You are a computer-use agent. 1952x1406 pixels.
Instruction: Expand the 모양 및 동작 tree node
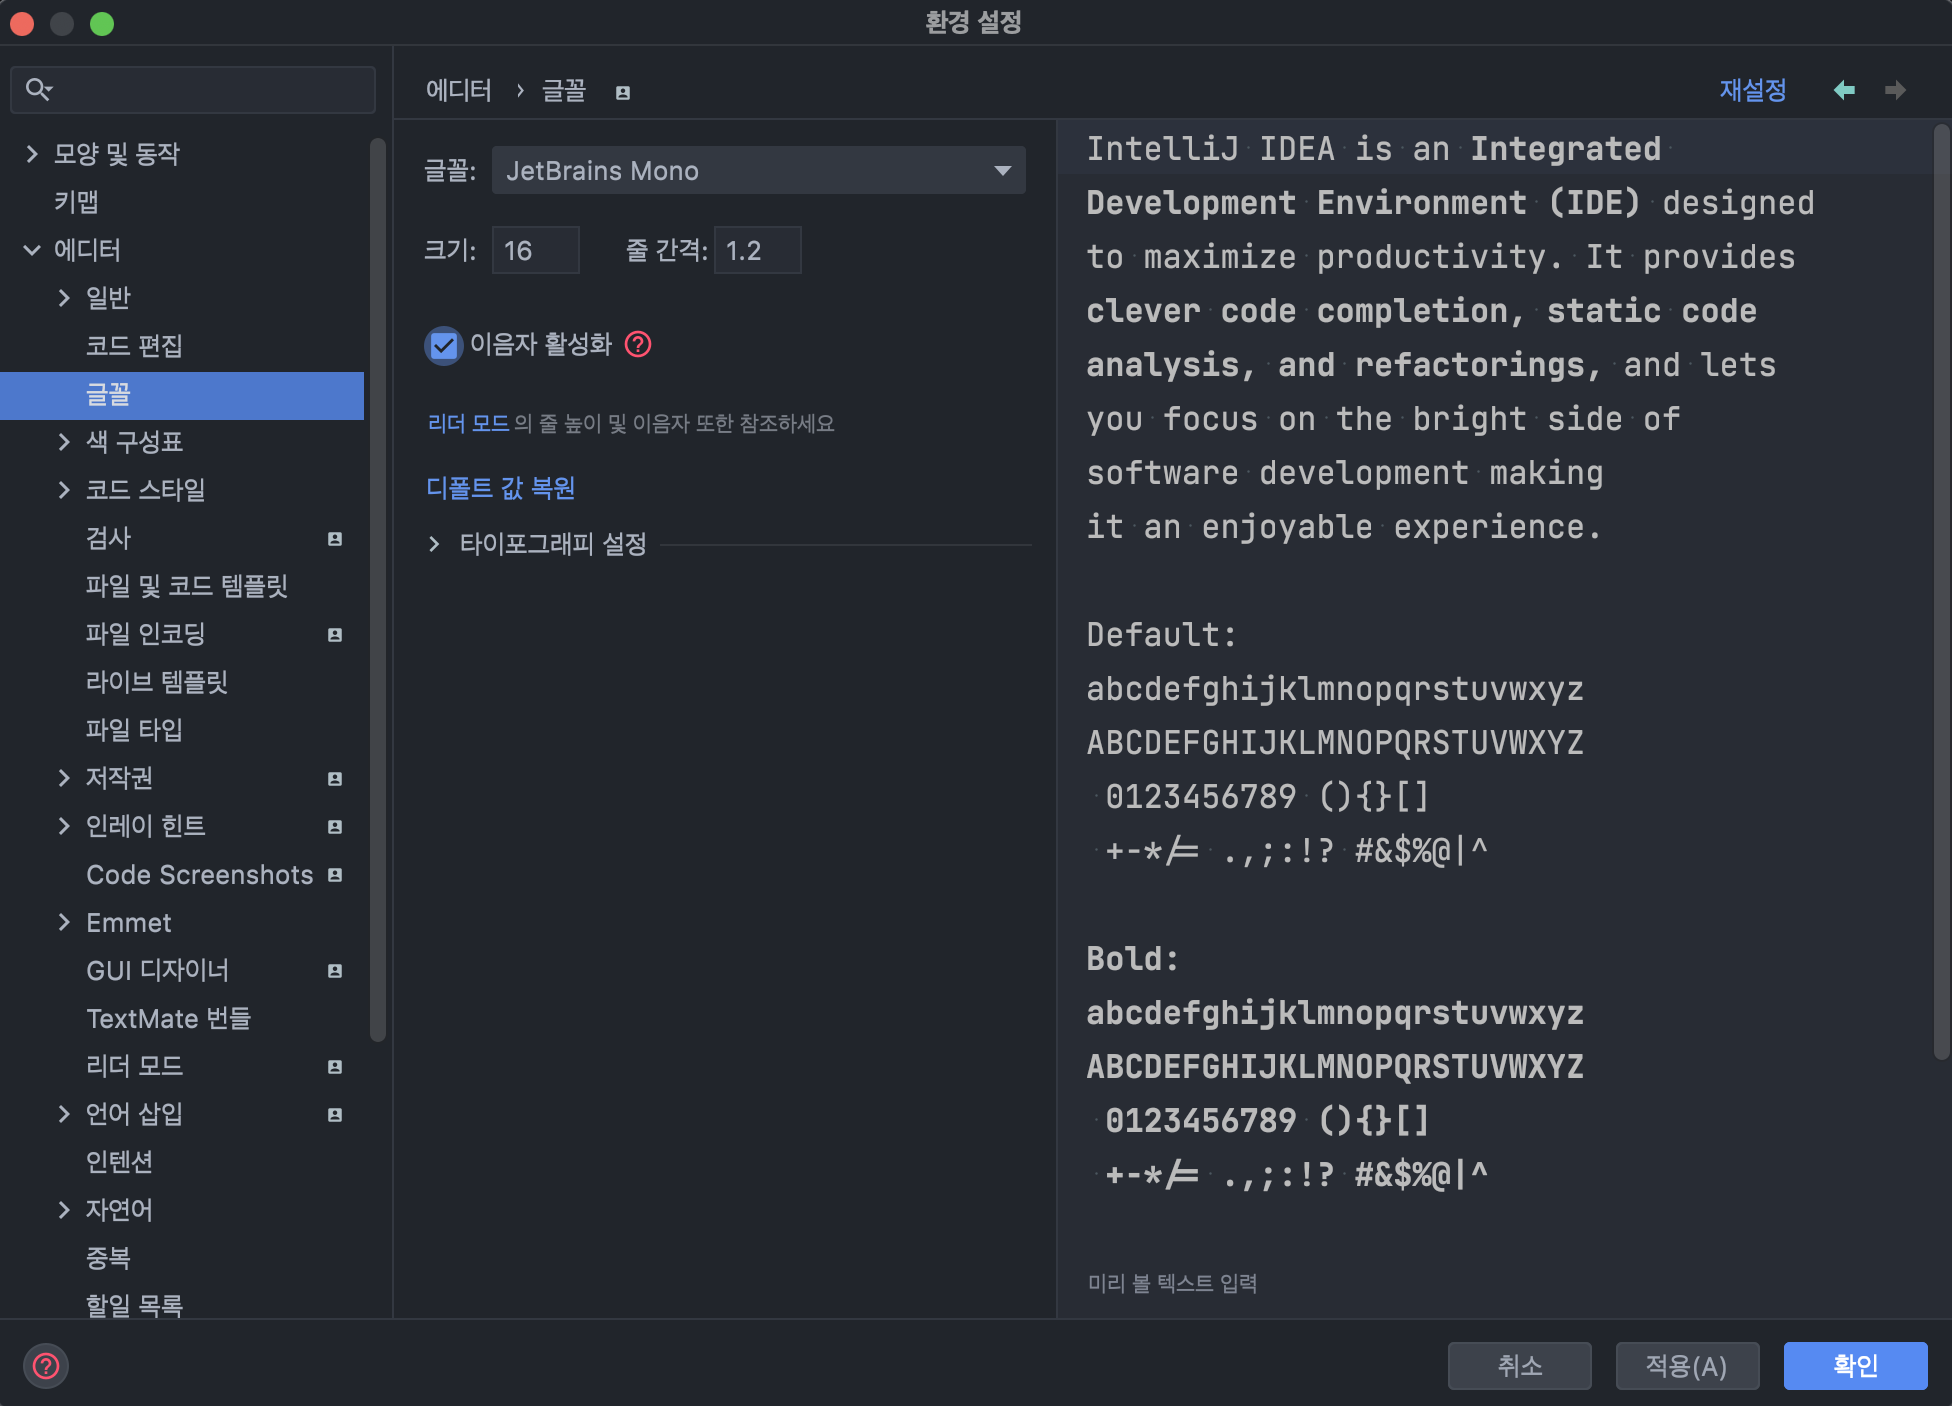[x=32, y=154]
